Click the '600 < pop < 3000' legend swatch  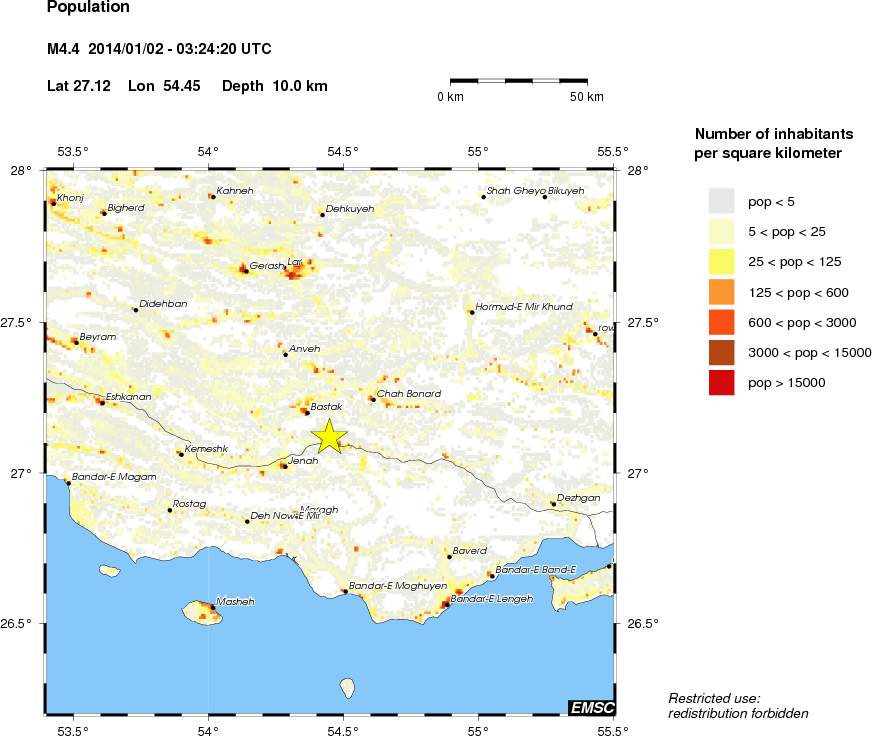click(x=721, y=322)
